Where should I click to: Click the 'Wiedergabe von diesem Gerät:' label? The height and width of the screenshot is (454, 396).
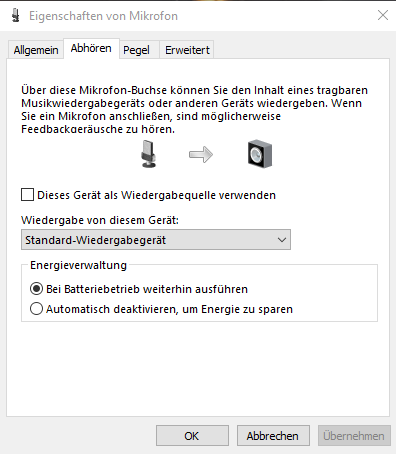100,220
